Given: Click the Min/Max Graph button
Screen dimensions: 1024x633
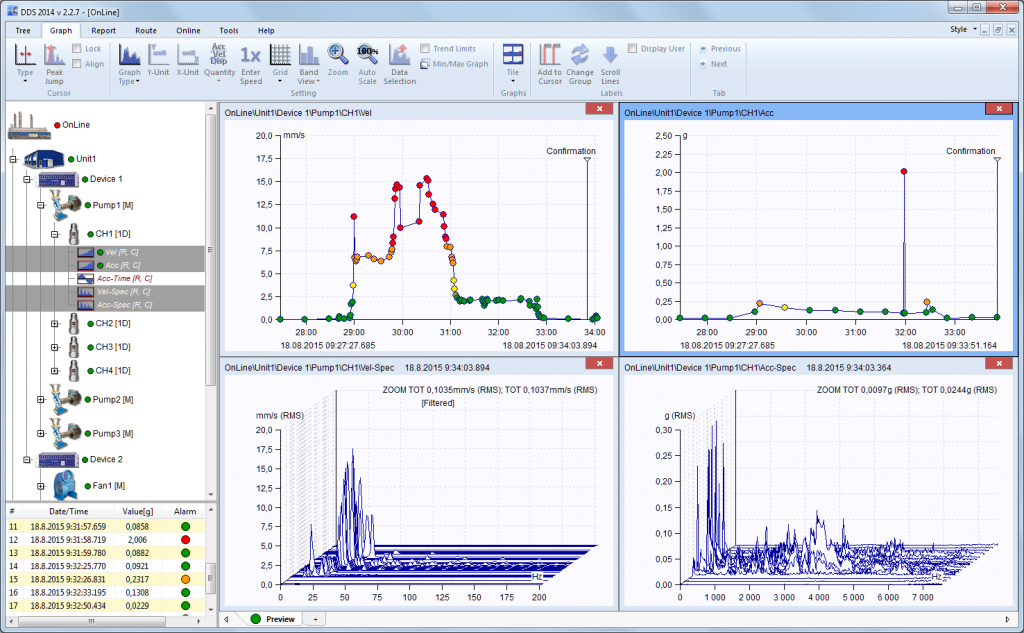Looking at the screenshot, I should (455, 63).
